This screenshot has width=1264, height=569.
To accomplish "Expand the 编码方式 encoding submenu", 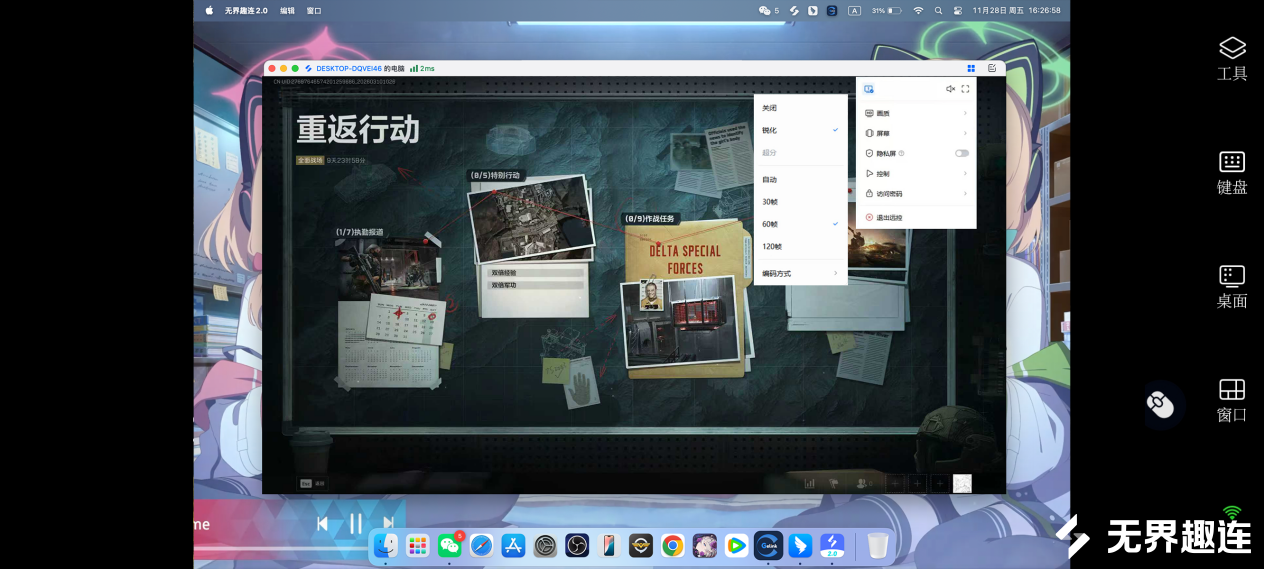I will coord(801,273).
